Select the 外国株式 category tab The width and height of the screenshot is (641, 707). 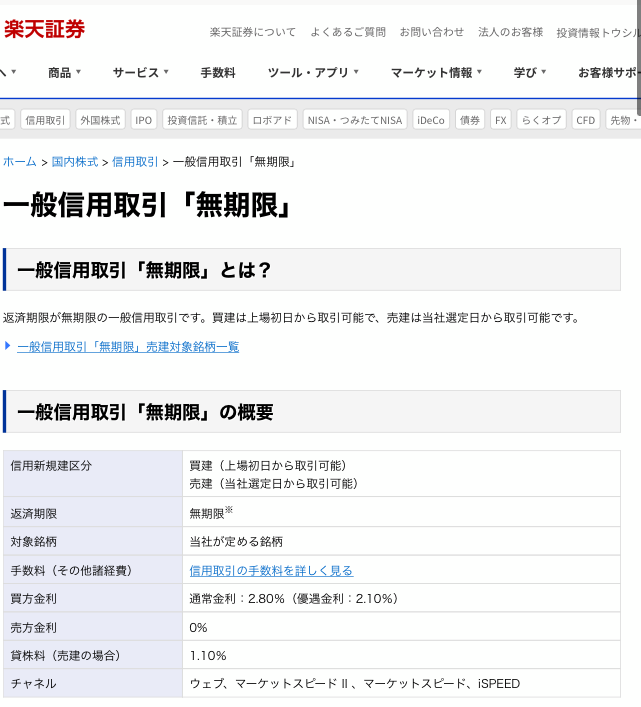tap(100, 120)
